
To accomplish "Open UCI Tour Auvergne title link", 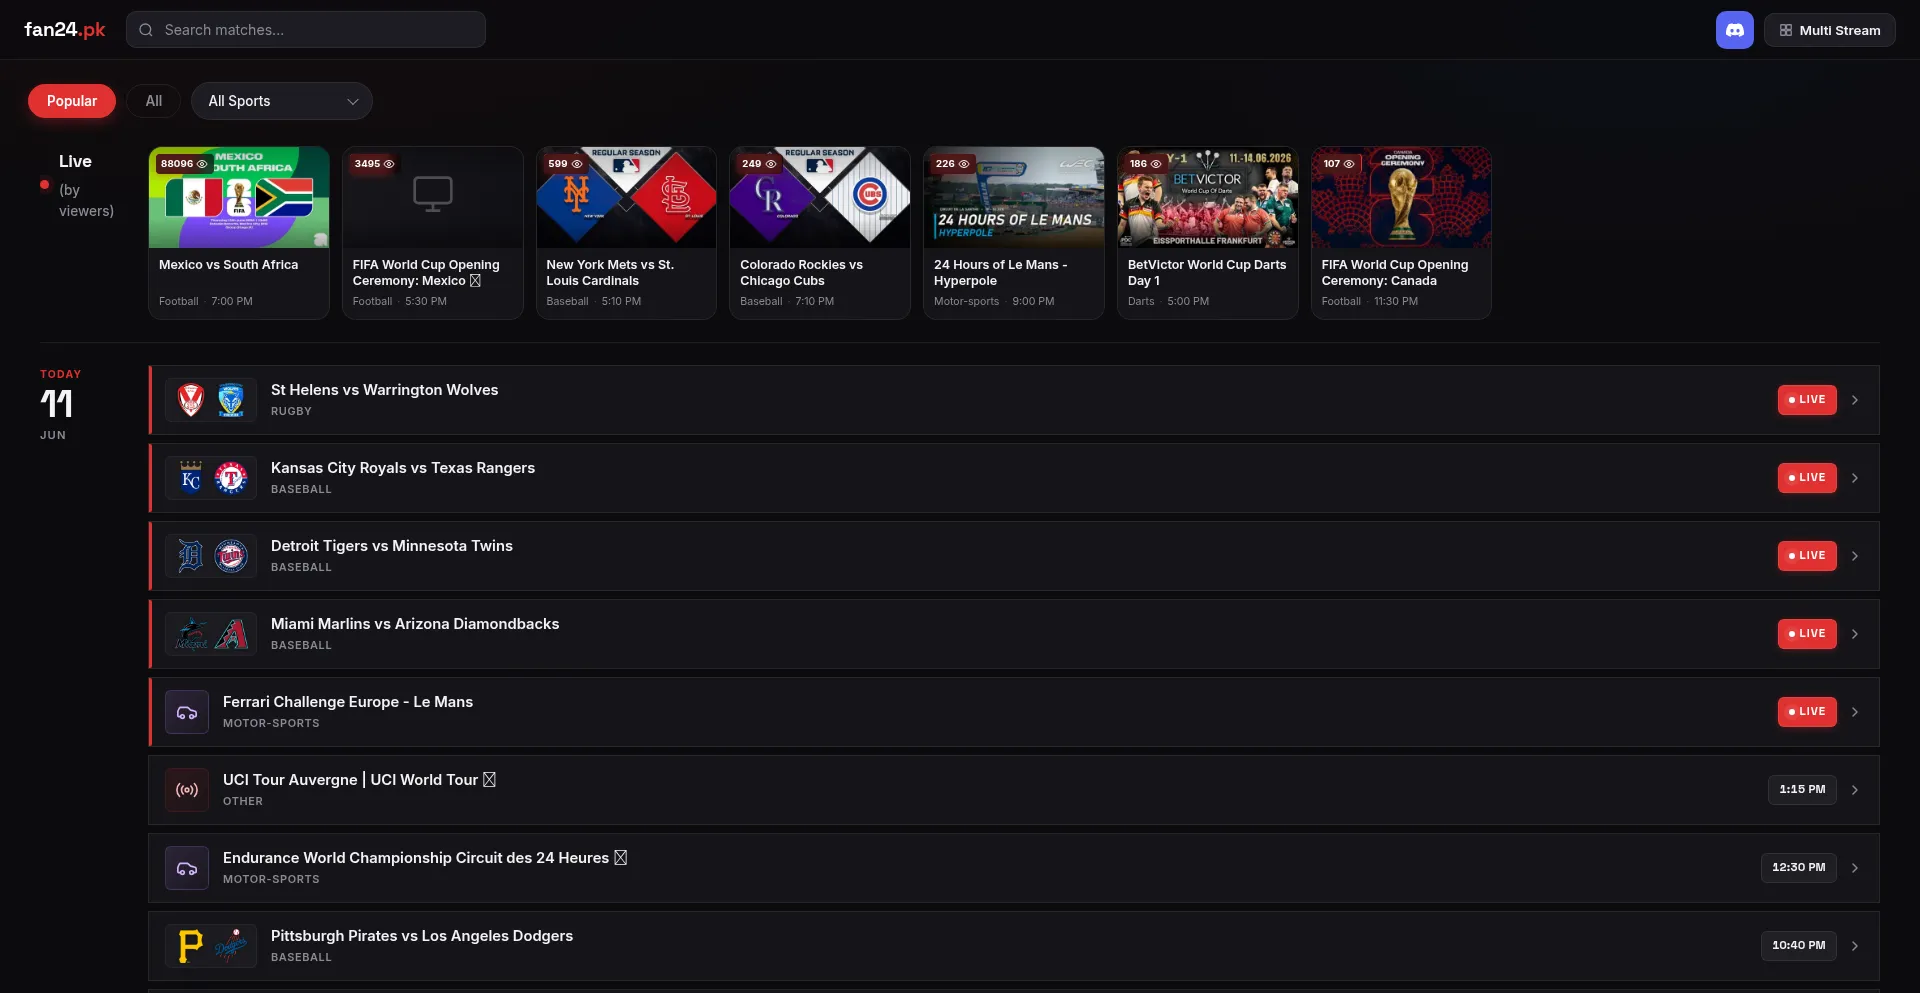I will click(x=359, y=780).
